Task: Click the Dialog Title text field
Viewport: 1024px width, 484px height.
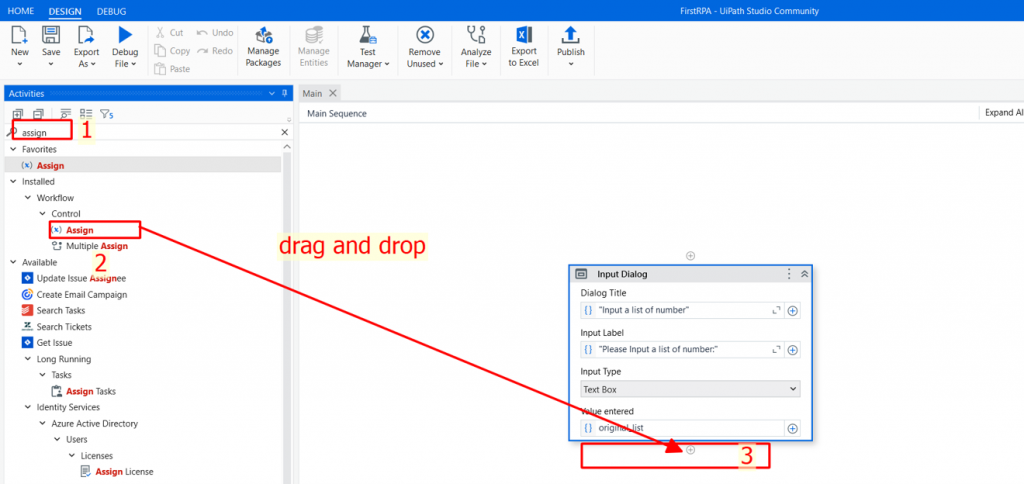Action: [x=682, y=311]
